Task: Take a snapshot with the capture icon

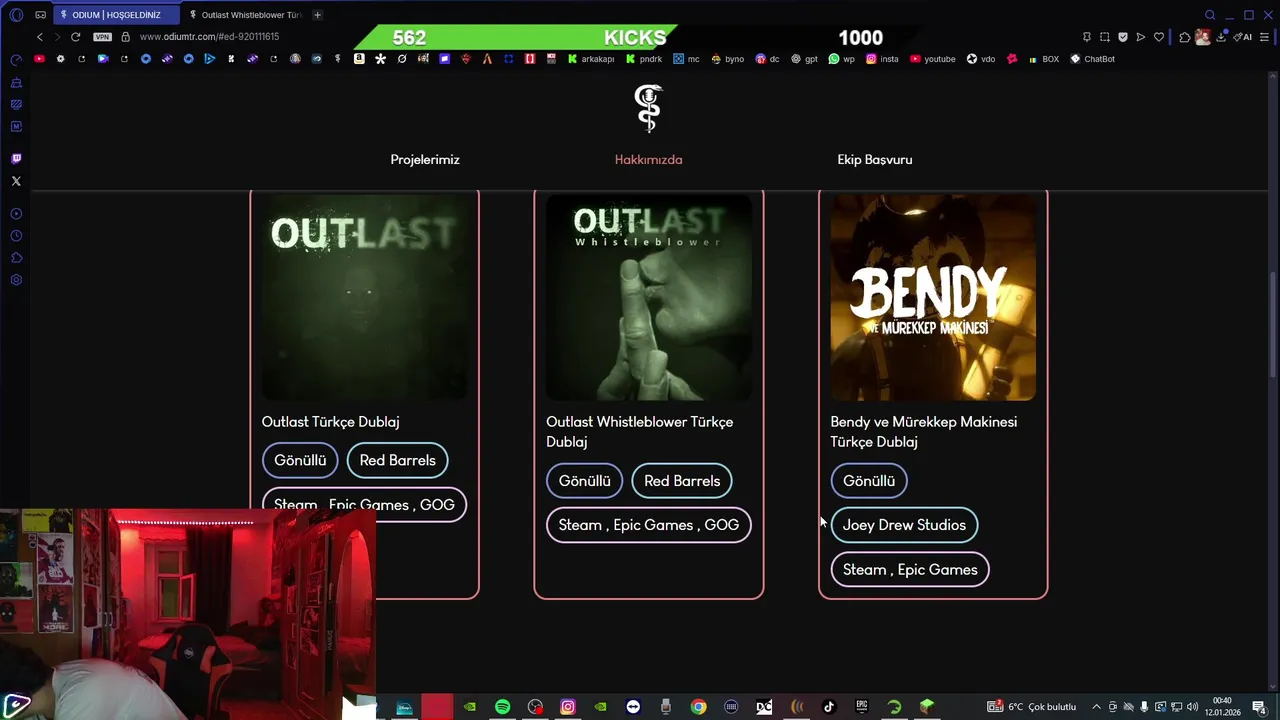Action: pyautogui.click(x=1105, y=37)
